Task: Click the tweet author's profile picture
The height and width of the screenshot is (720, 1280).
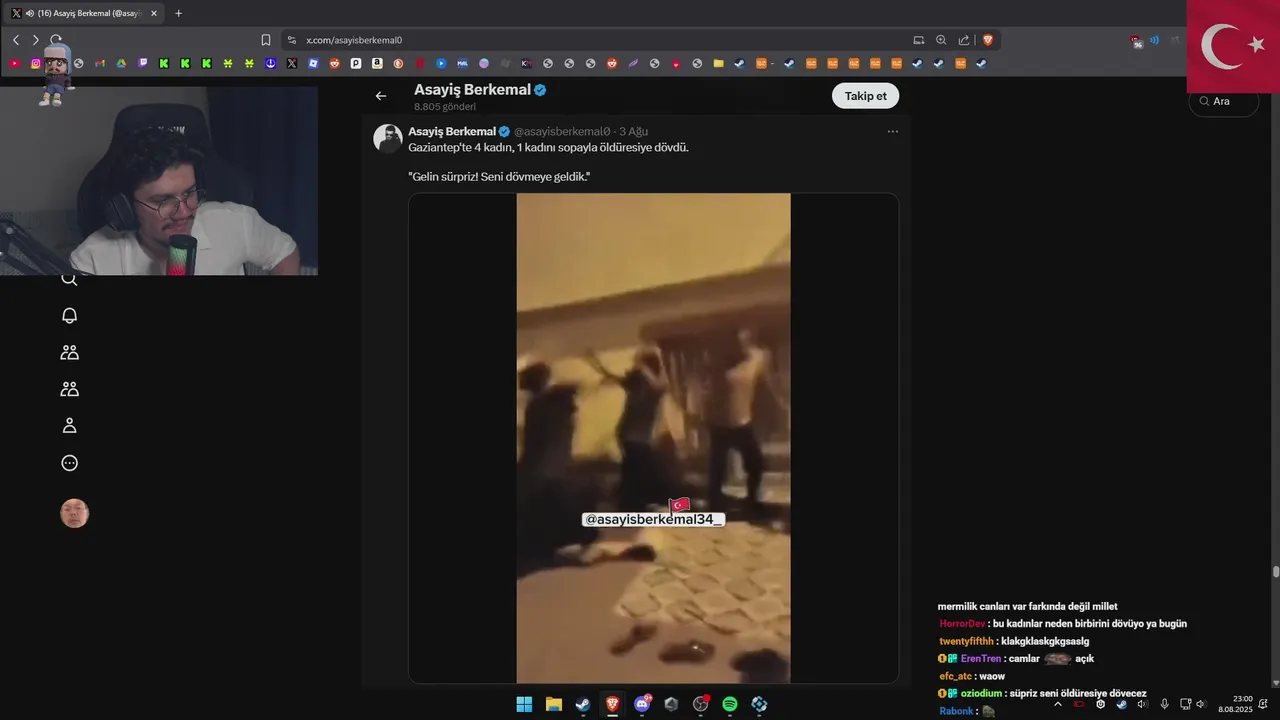Action: pos(388,138)
